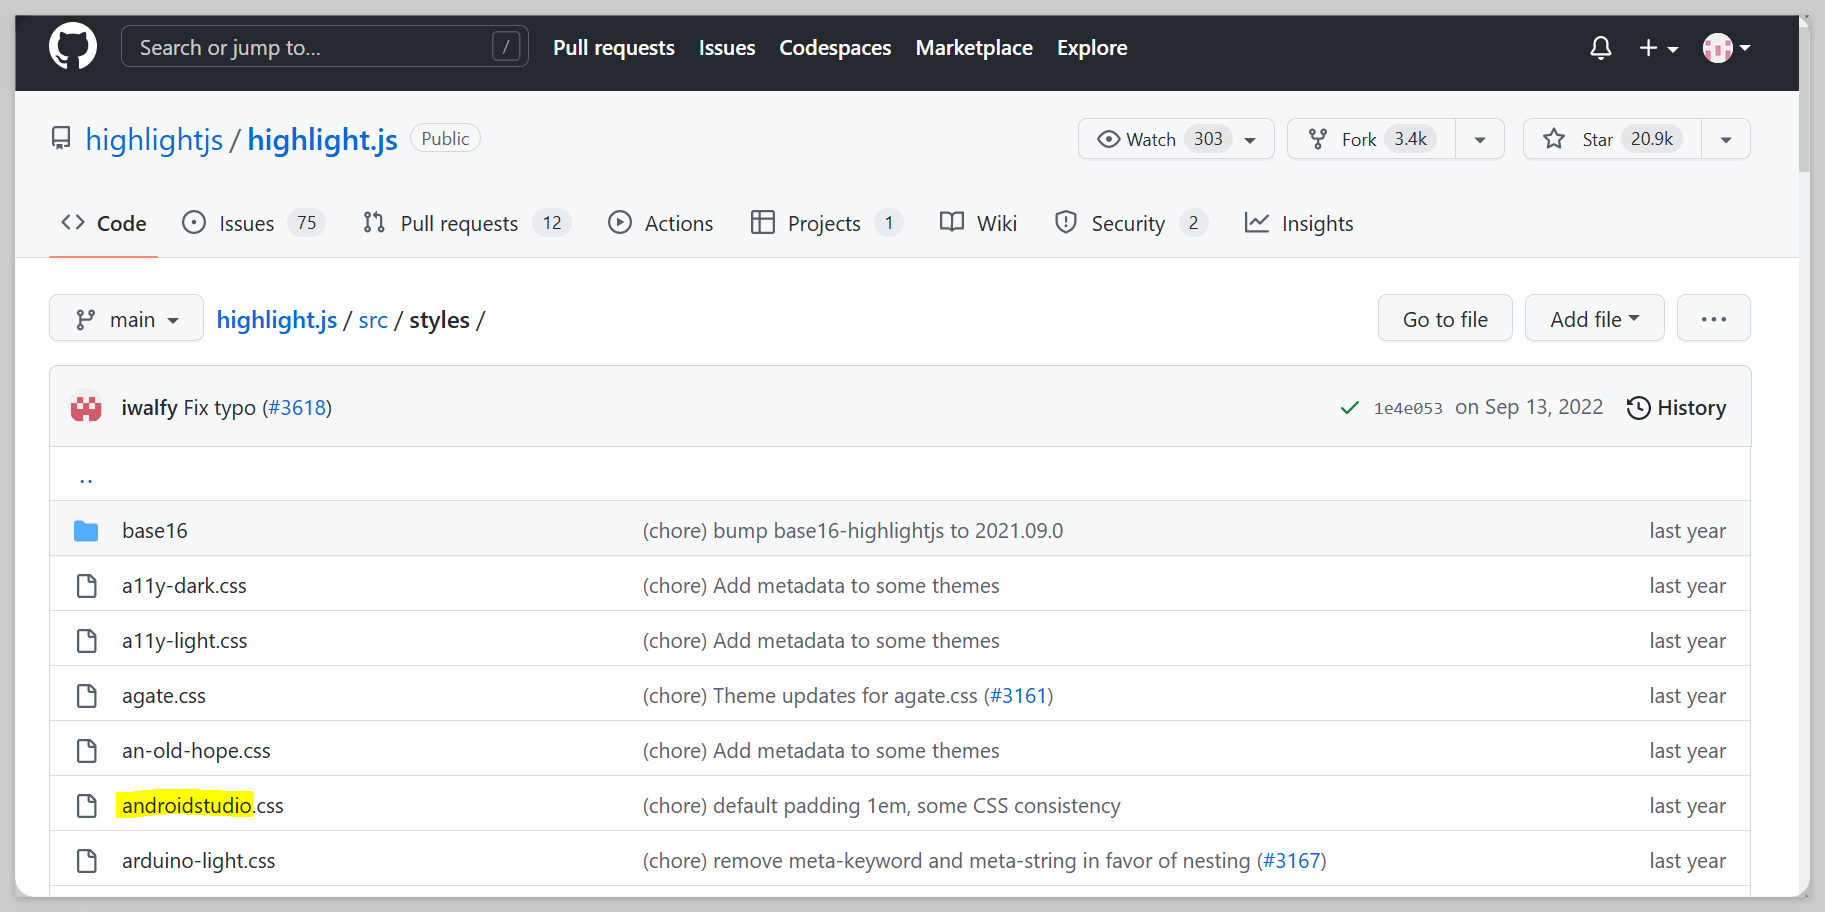Open issue #3161 link in agate.css row
The height and width of the screenshot is (912, 1825).
point(1019,696)
